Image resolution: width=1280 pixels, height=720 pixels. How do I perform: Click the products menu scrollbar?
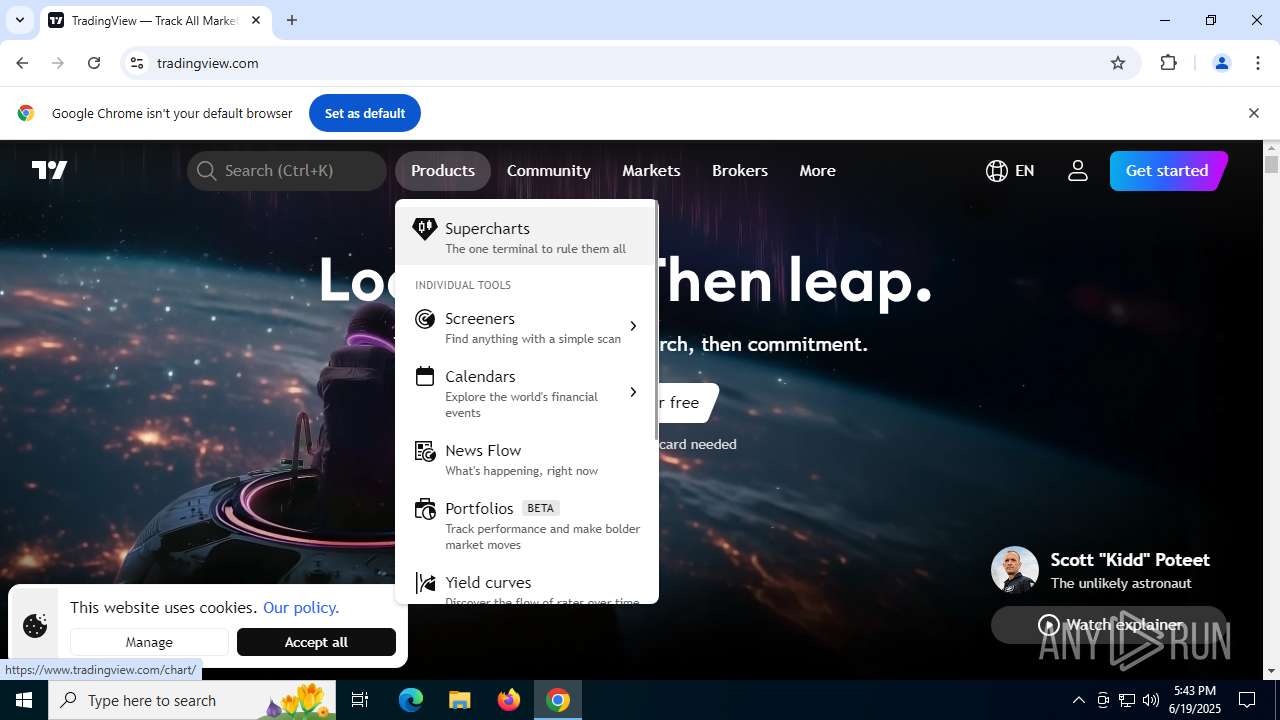656,320
